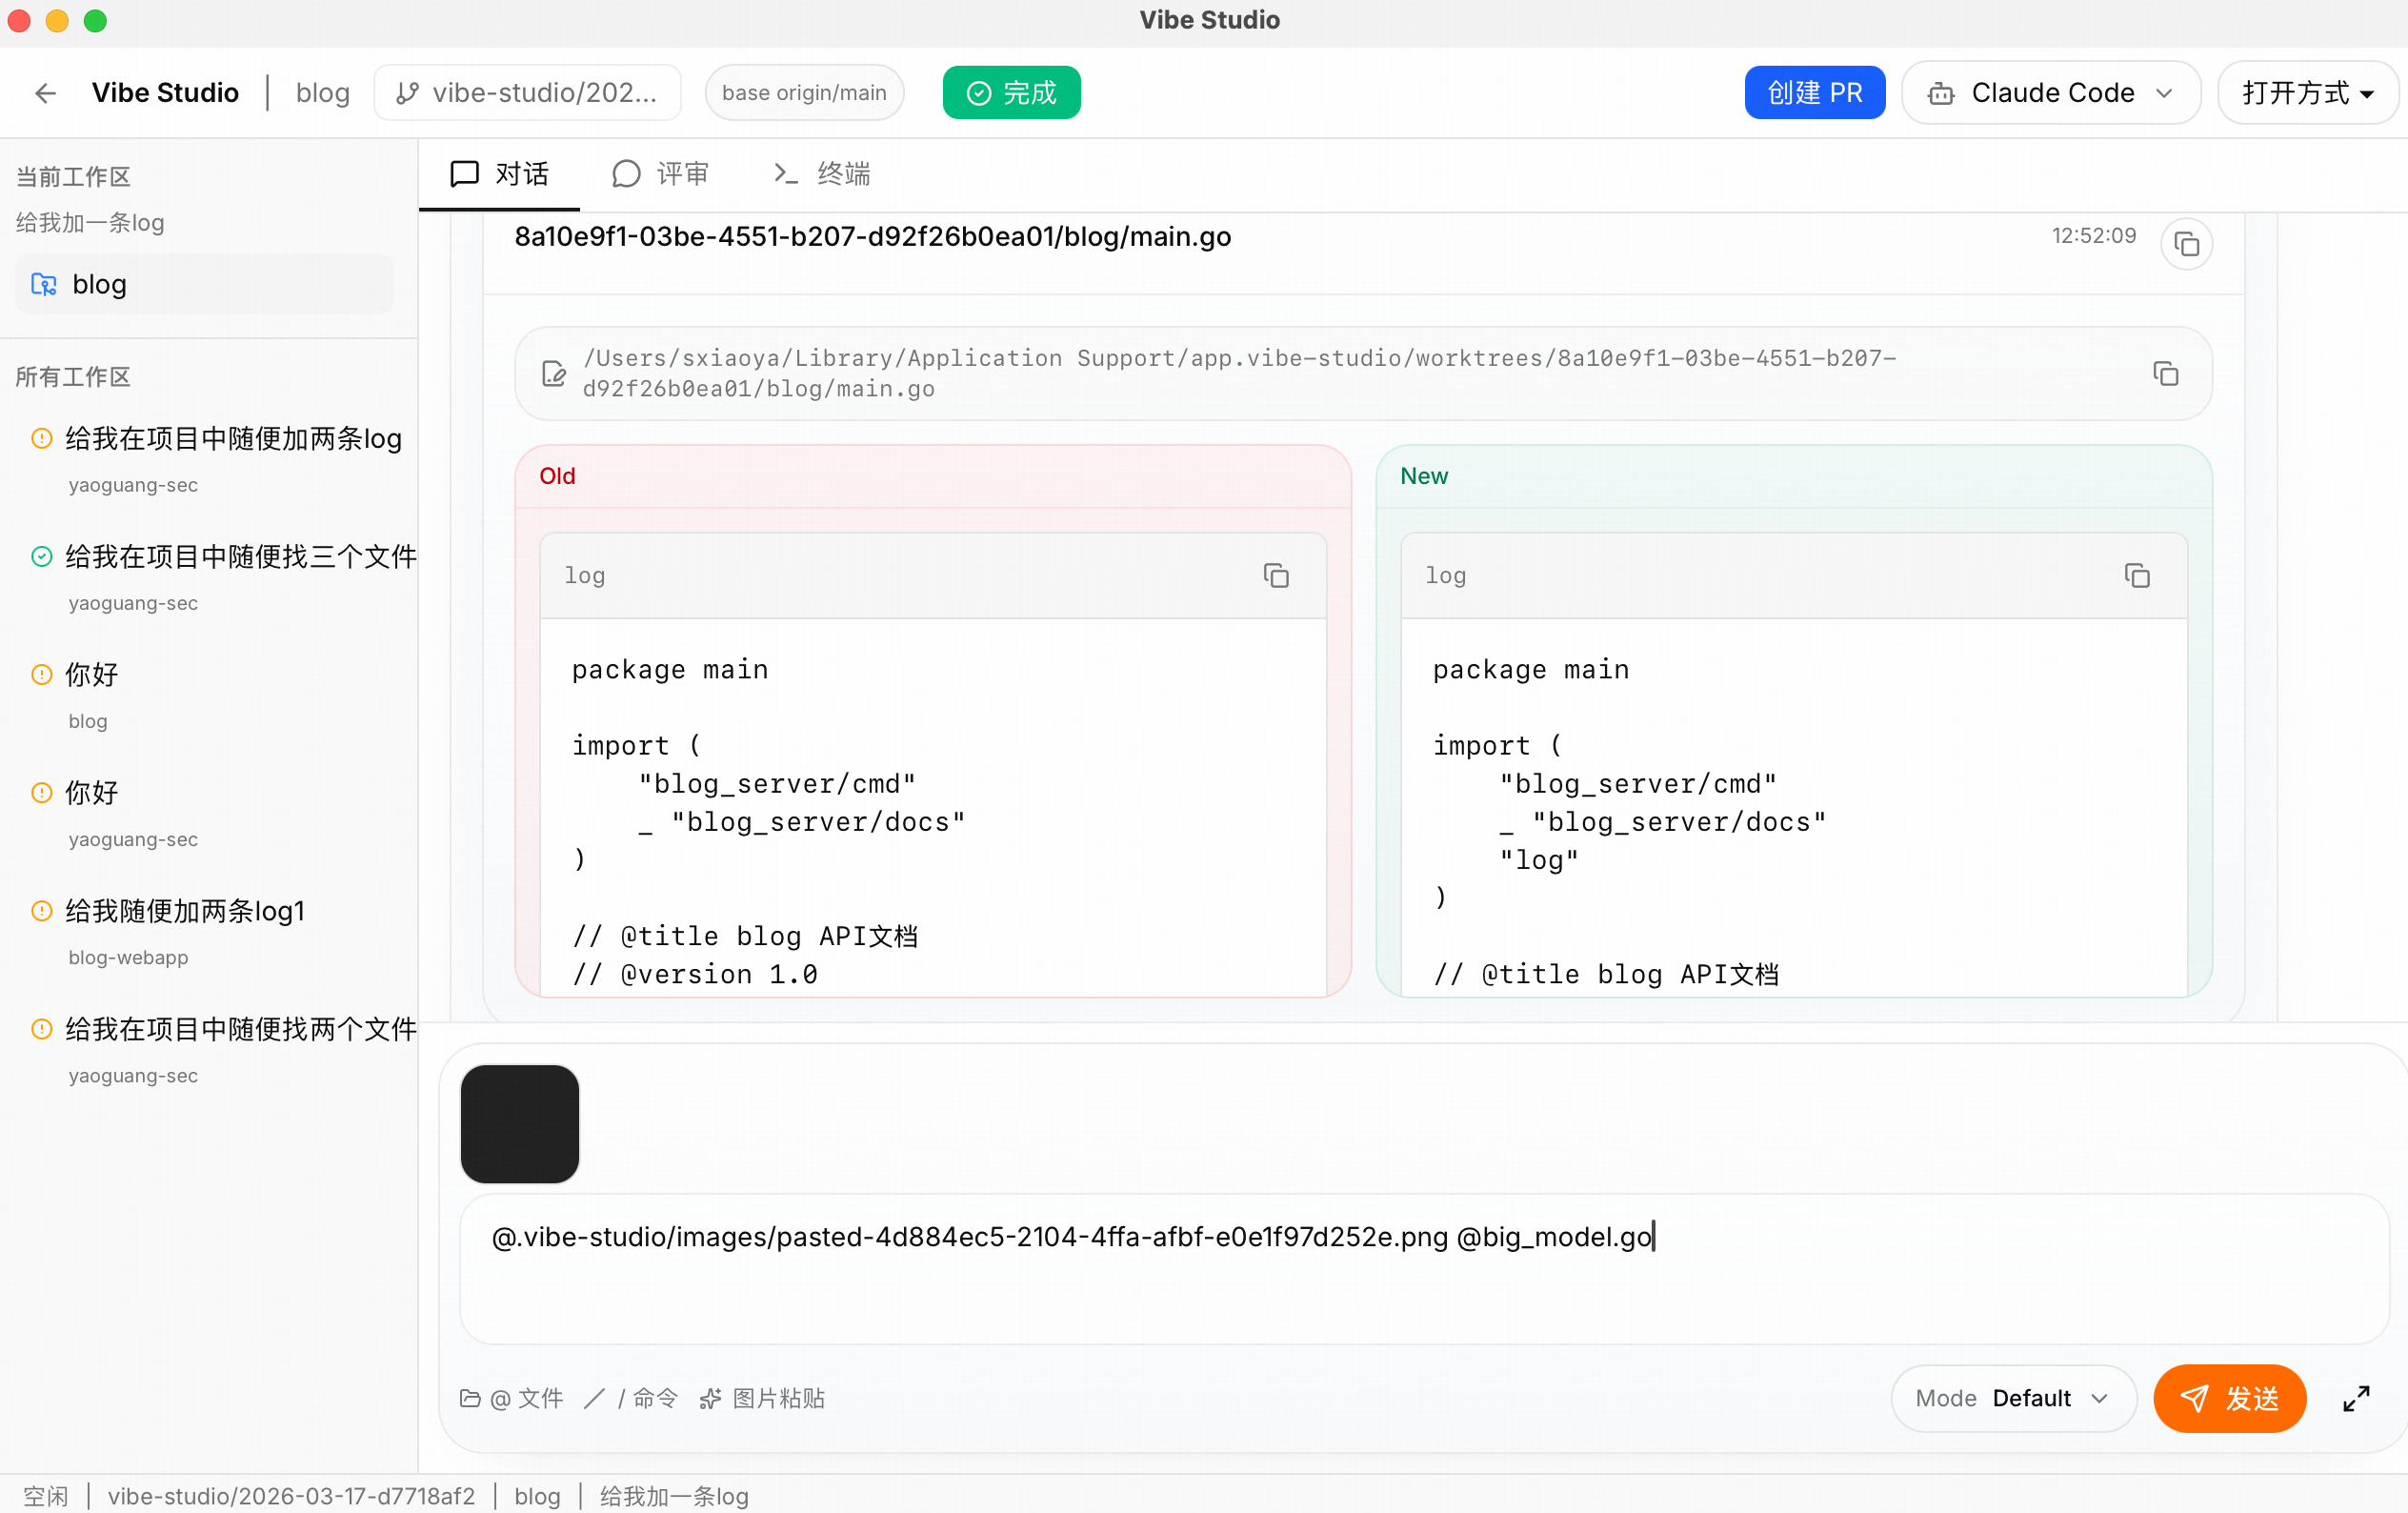Copy the main.go file path
2408x1513 pixels.
(x=2165, y=373)
